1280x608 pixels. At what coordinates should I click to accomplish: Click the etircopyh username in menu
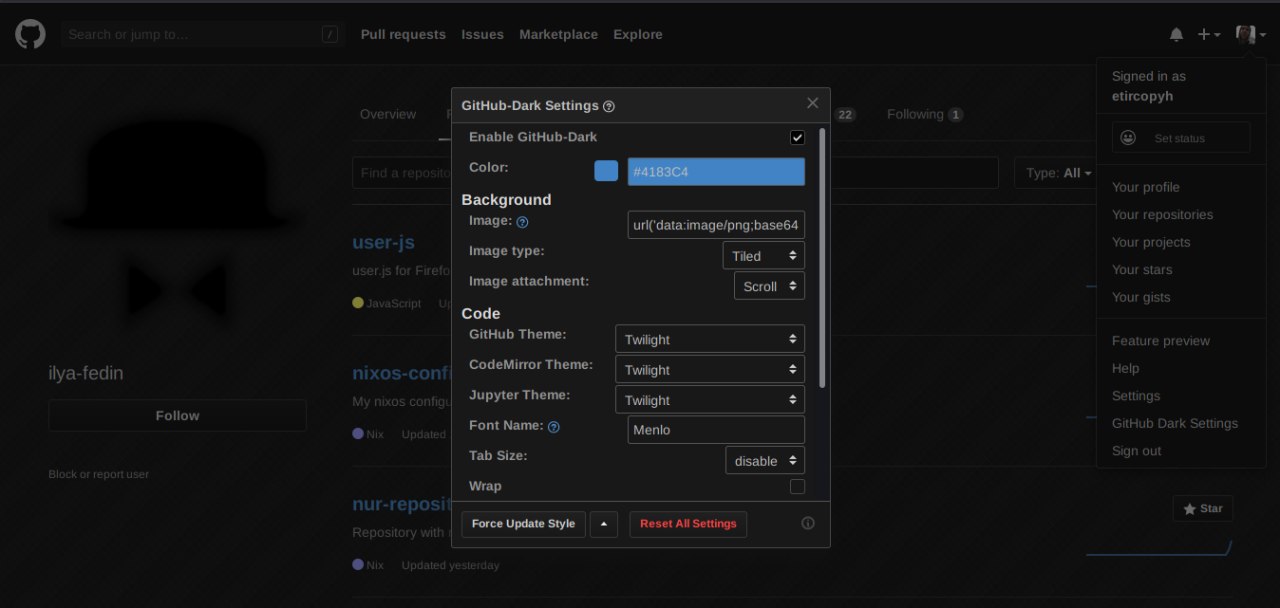tap(1142, 96)
